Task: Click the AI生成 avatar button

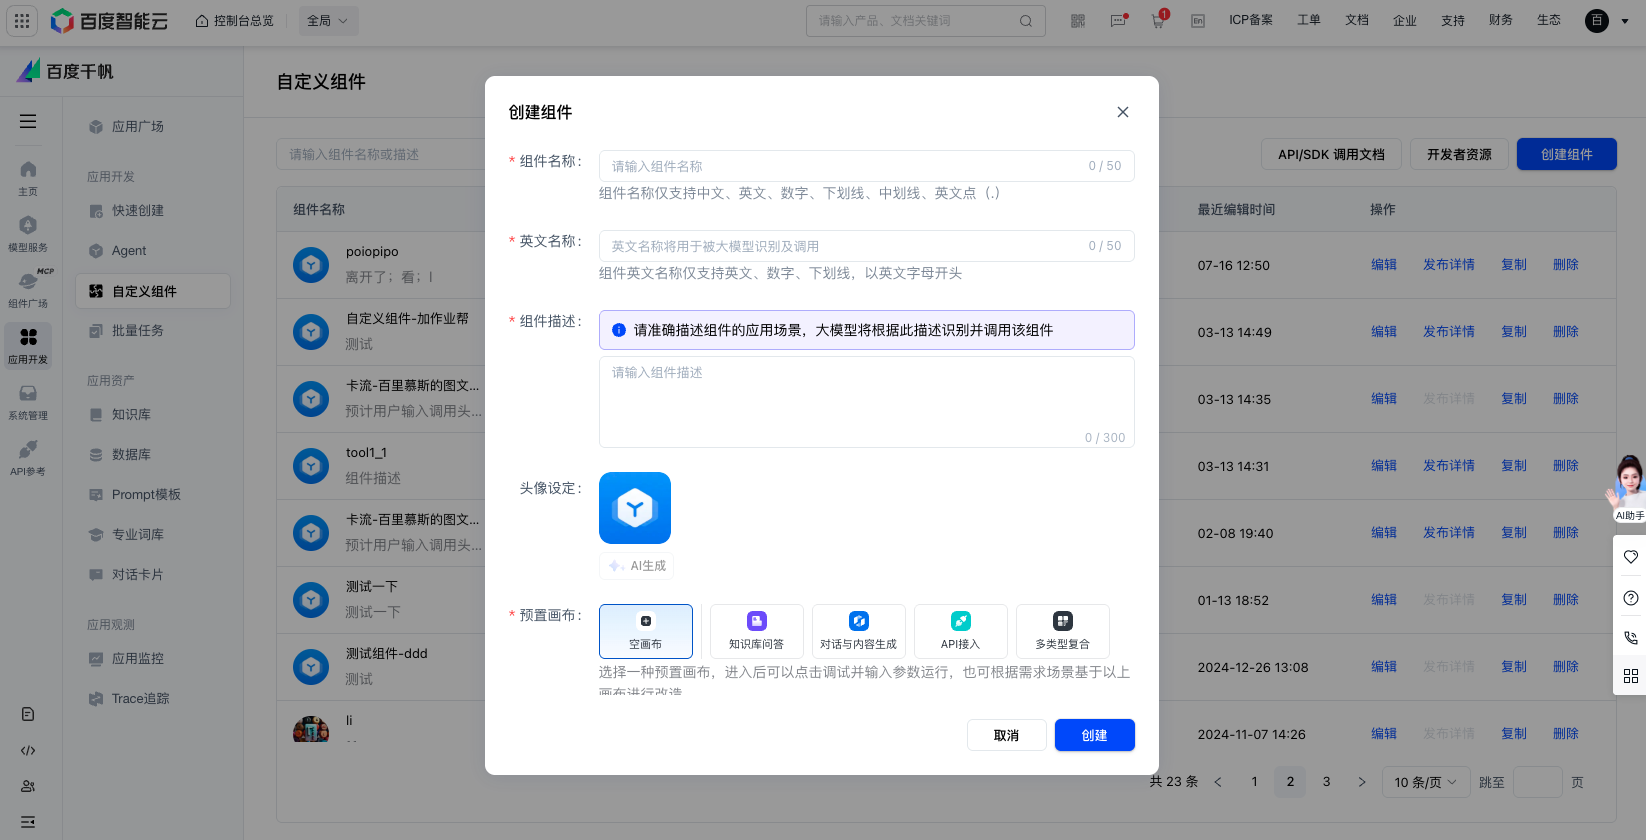Action: 636,566
